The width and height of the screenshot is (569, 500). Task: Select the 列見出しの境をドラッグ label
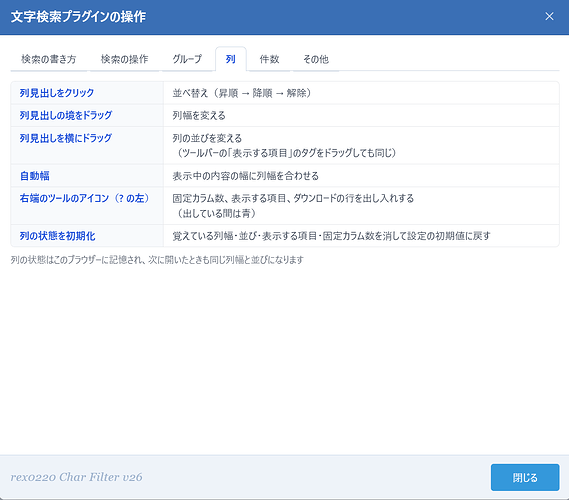[66, 115]
